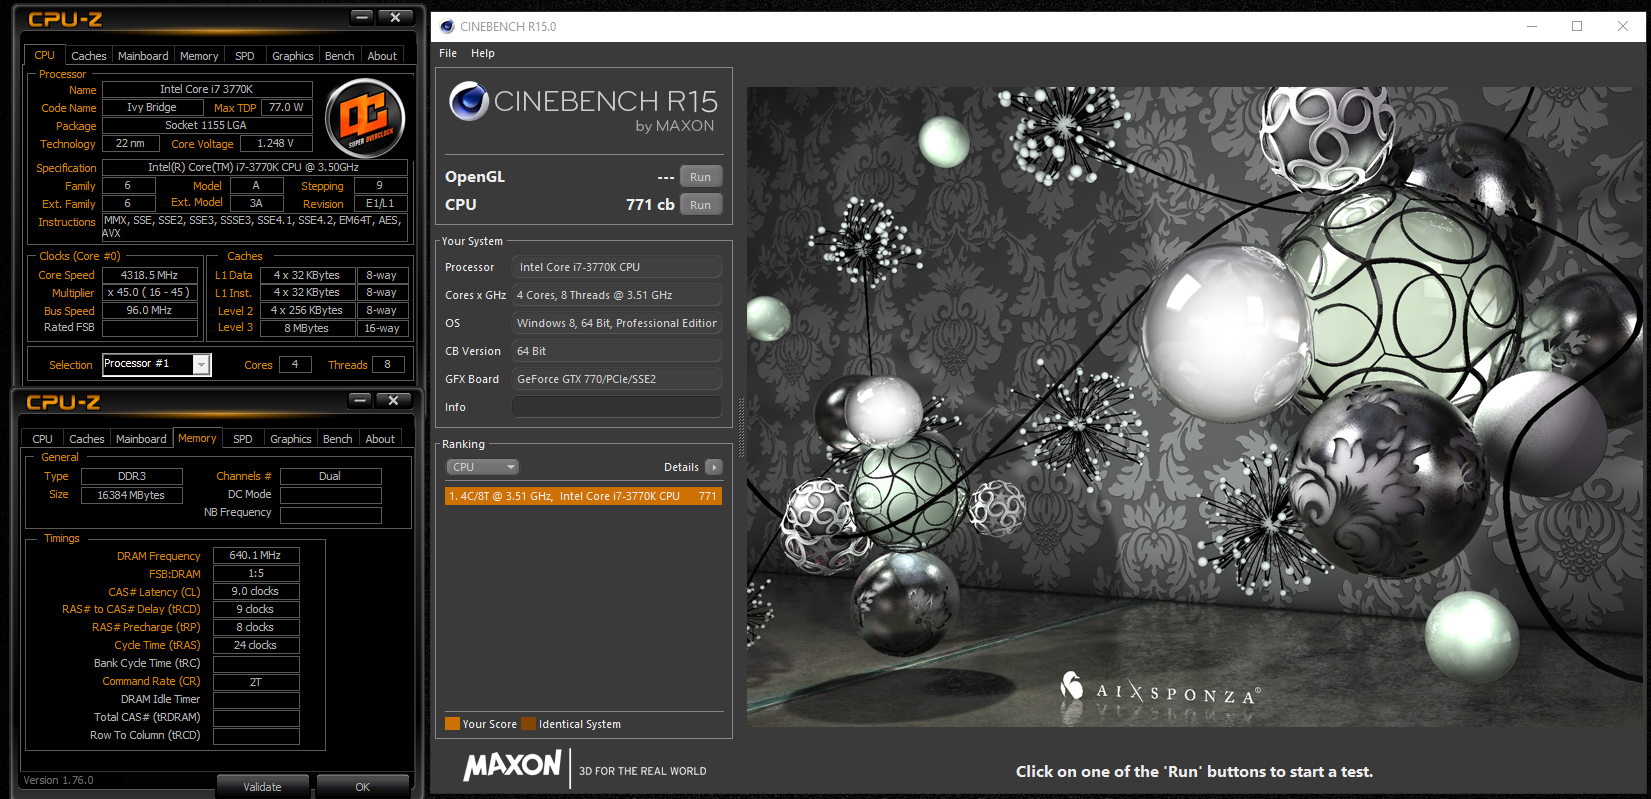Switch to Bench tab in top CPU-Z window
Screen dimensions: 1651x799
(x=339, y=56)
